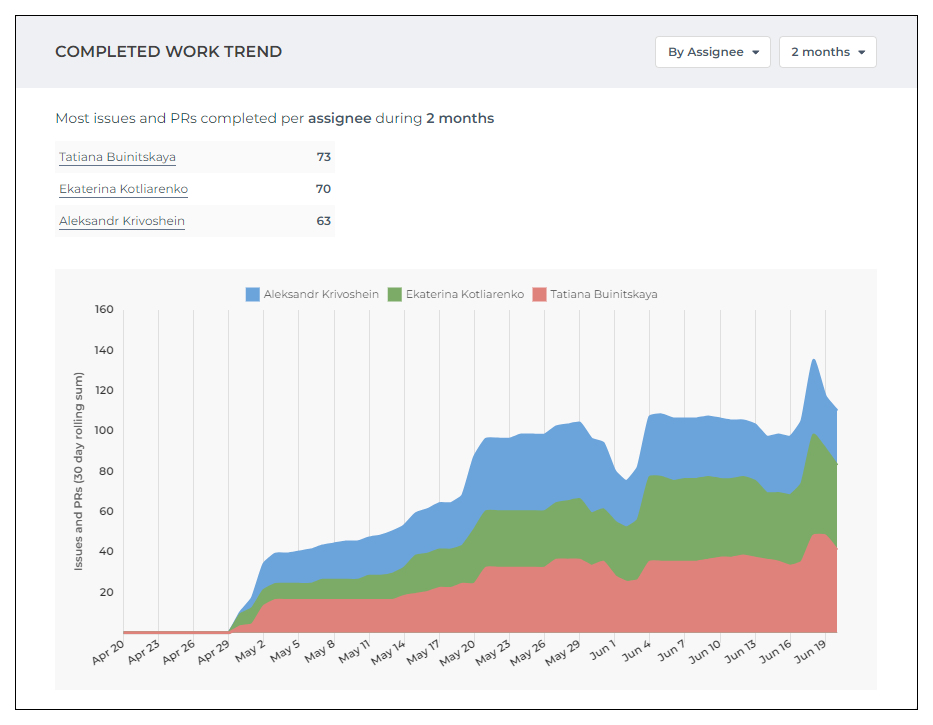Screen dimensions: 933x725
Task: Click the Jun 10 x-axis label
Action: click(x=705, y=651)
